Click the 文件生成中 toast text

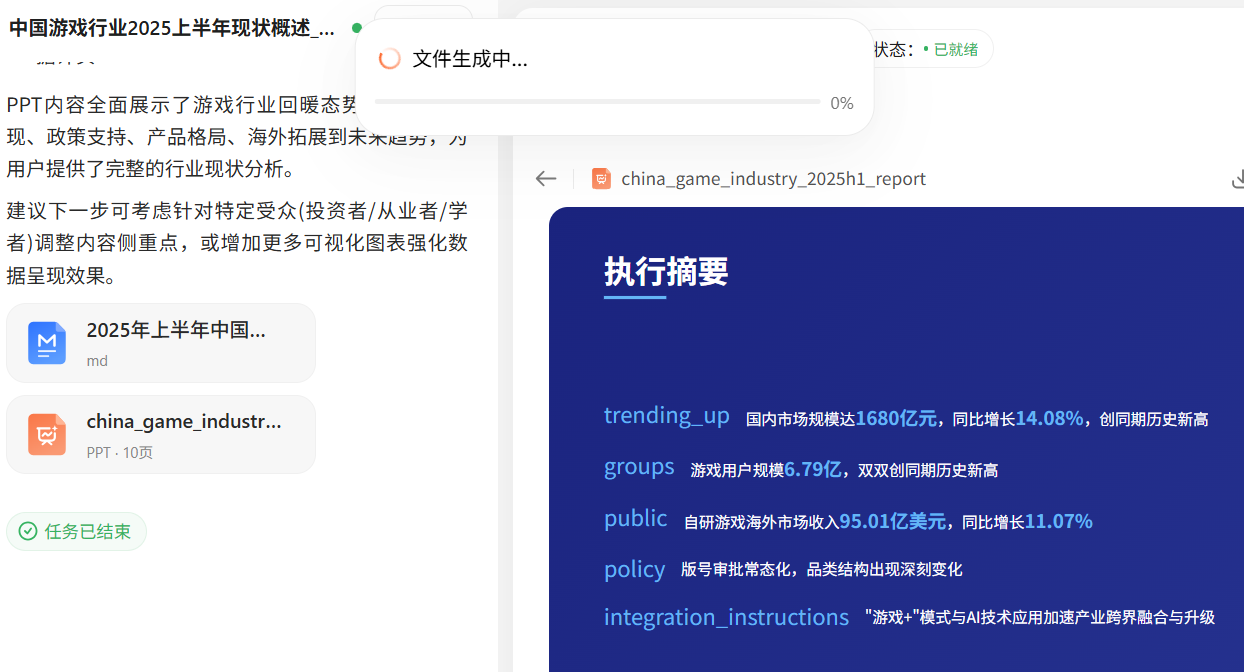tap(470, 59)
